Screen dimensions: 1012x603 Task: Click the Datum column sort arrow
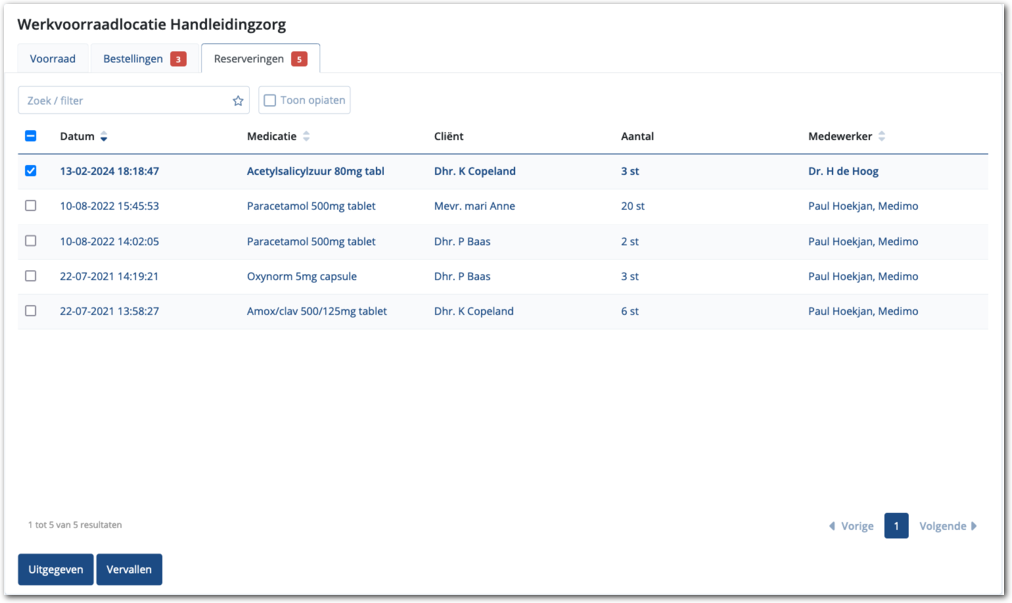(x=104, y=137)
